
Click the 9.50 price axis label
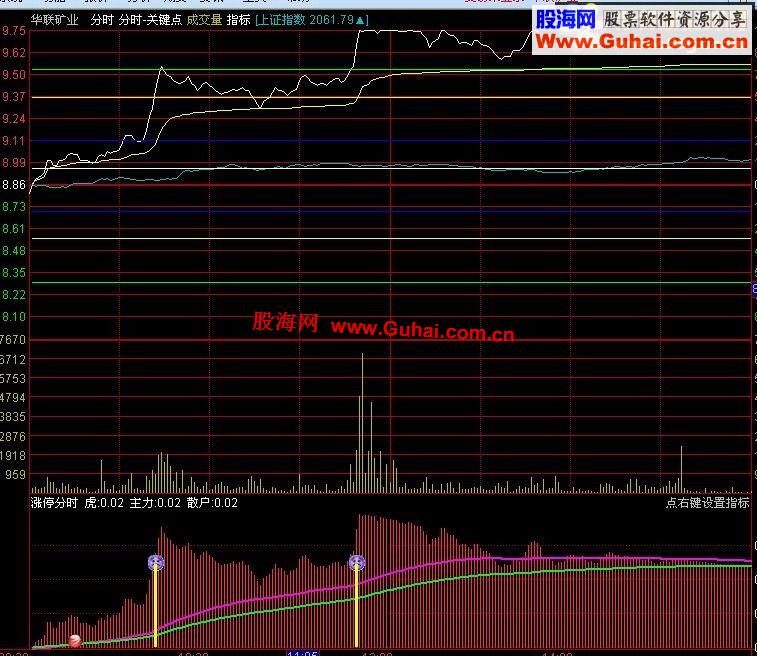point(13,74)
